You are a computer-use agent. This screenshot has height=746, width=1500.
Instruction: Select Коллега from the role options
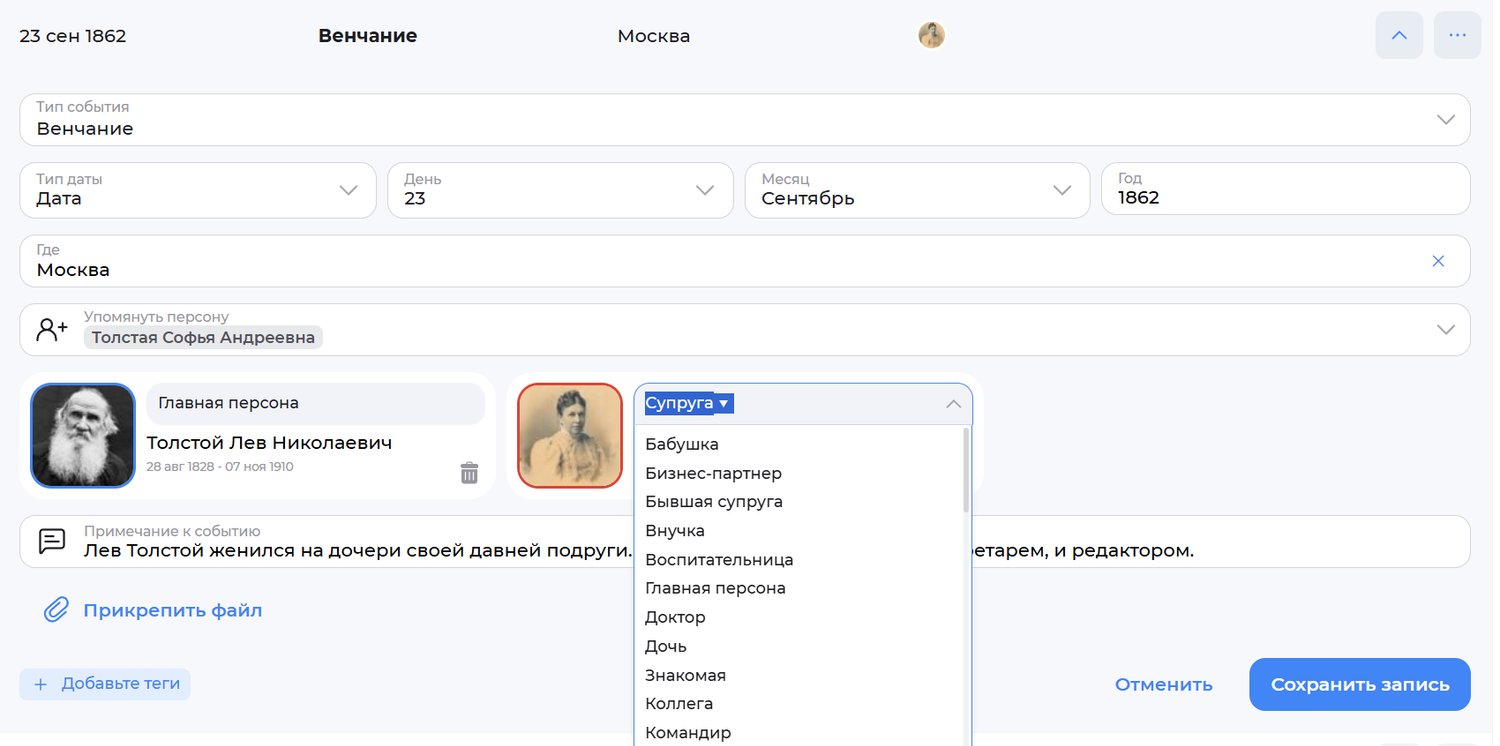pyautogui.click(x=679, y=704)
